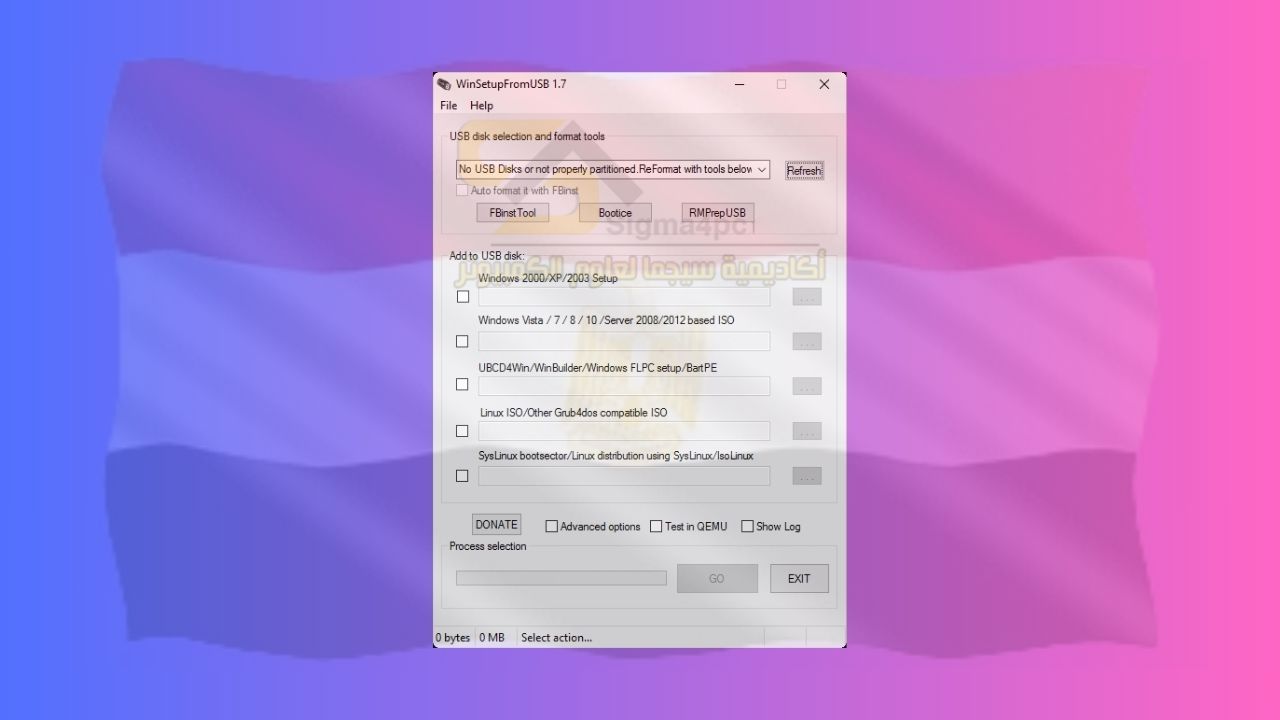Image resolution: width=1280 pixels, height=720 pixels.
Task: Open the File menu
Action: [x=448, y=105]
